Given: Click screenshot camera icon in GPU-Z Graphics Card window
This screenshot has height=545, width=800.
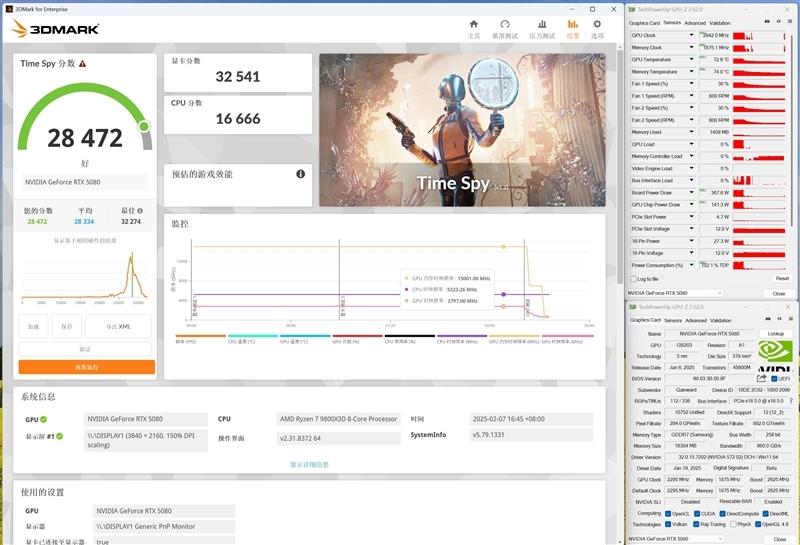Looking at the screenshot, I should (x=768, y=319).
